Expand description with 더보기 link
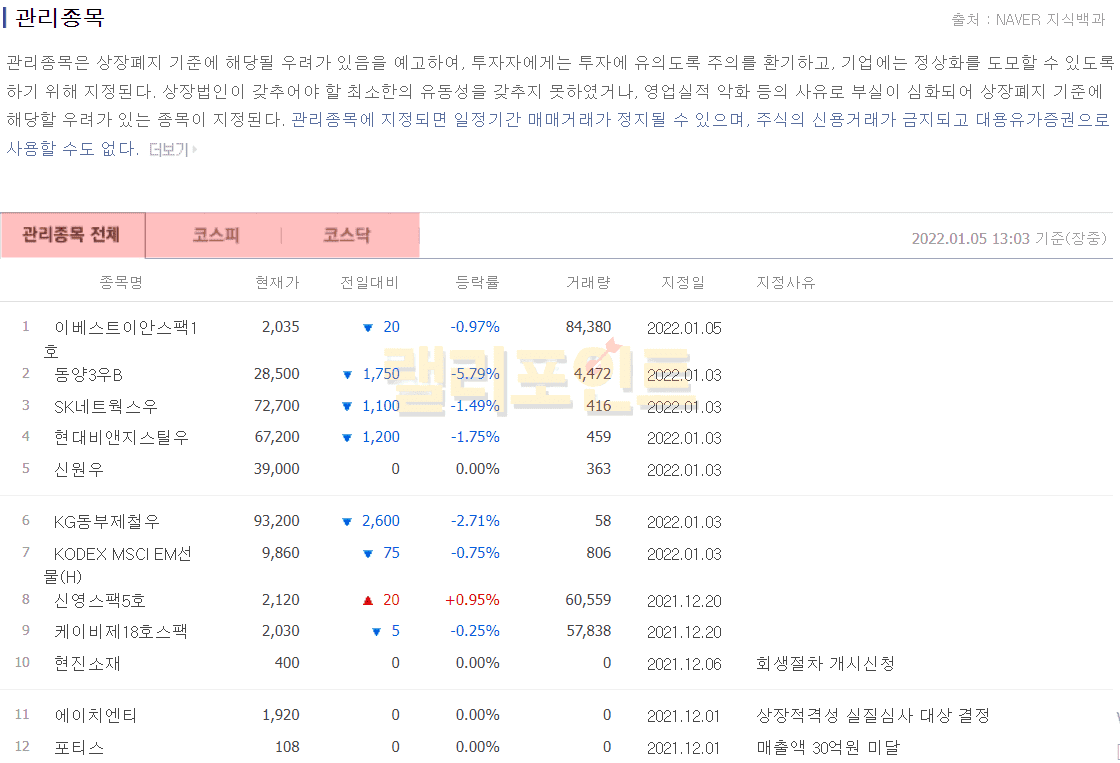This screenshot has height=763, width=1120. coord(172,150)
